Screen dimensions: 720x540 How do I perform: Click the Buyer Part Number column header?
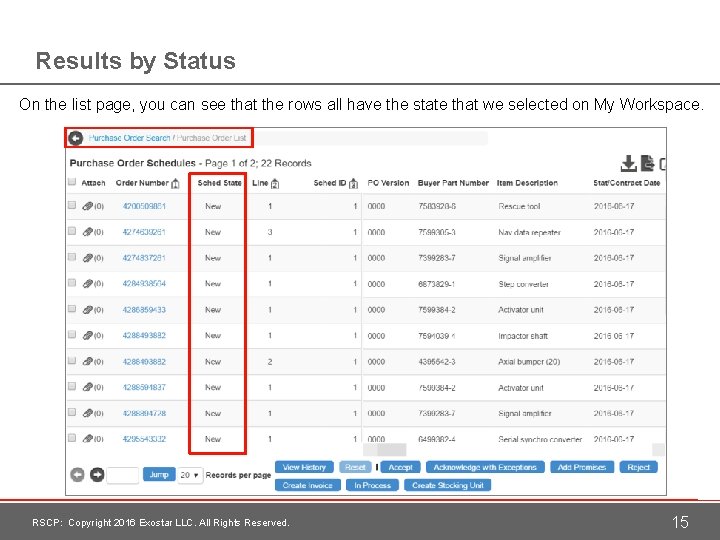point(453,183)
